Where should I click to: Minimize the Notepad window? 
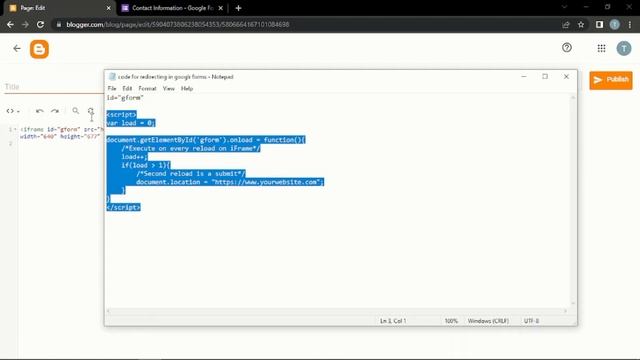(x=524, y=76)
